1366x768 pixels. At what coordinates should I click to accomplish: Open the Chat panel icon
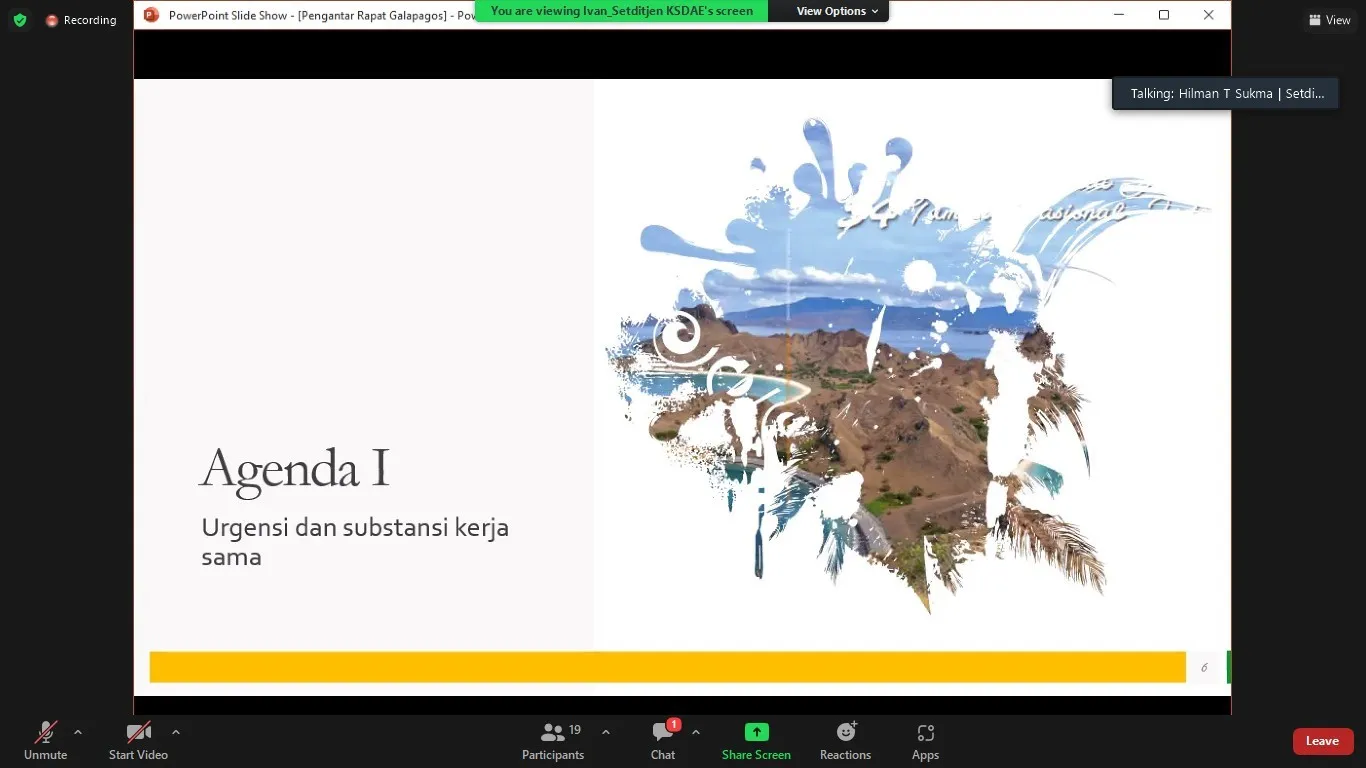(x=663, y=733)
